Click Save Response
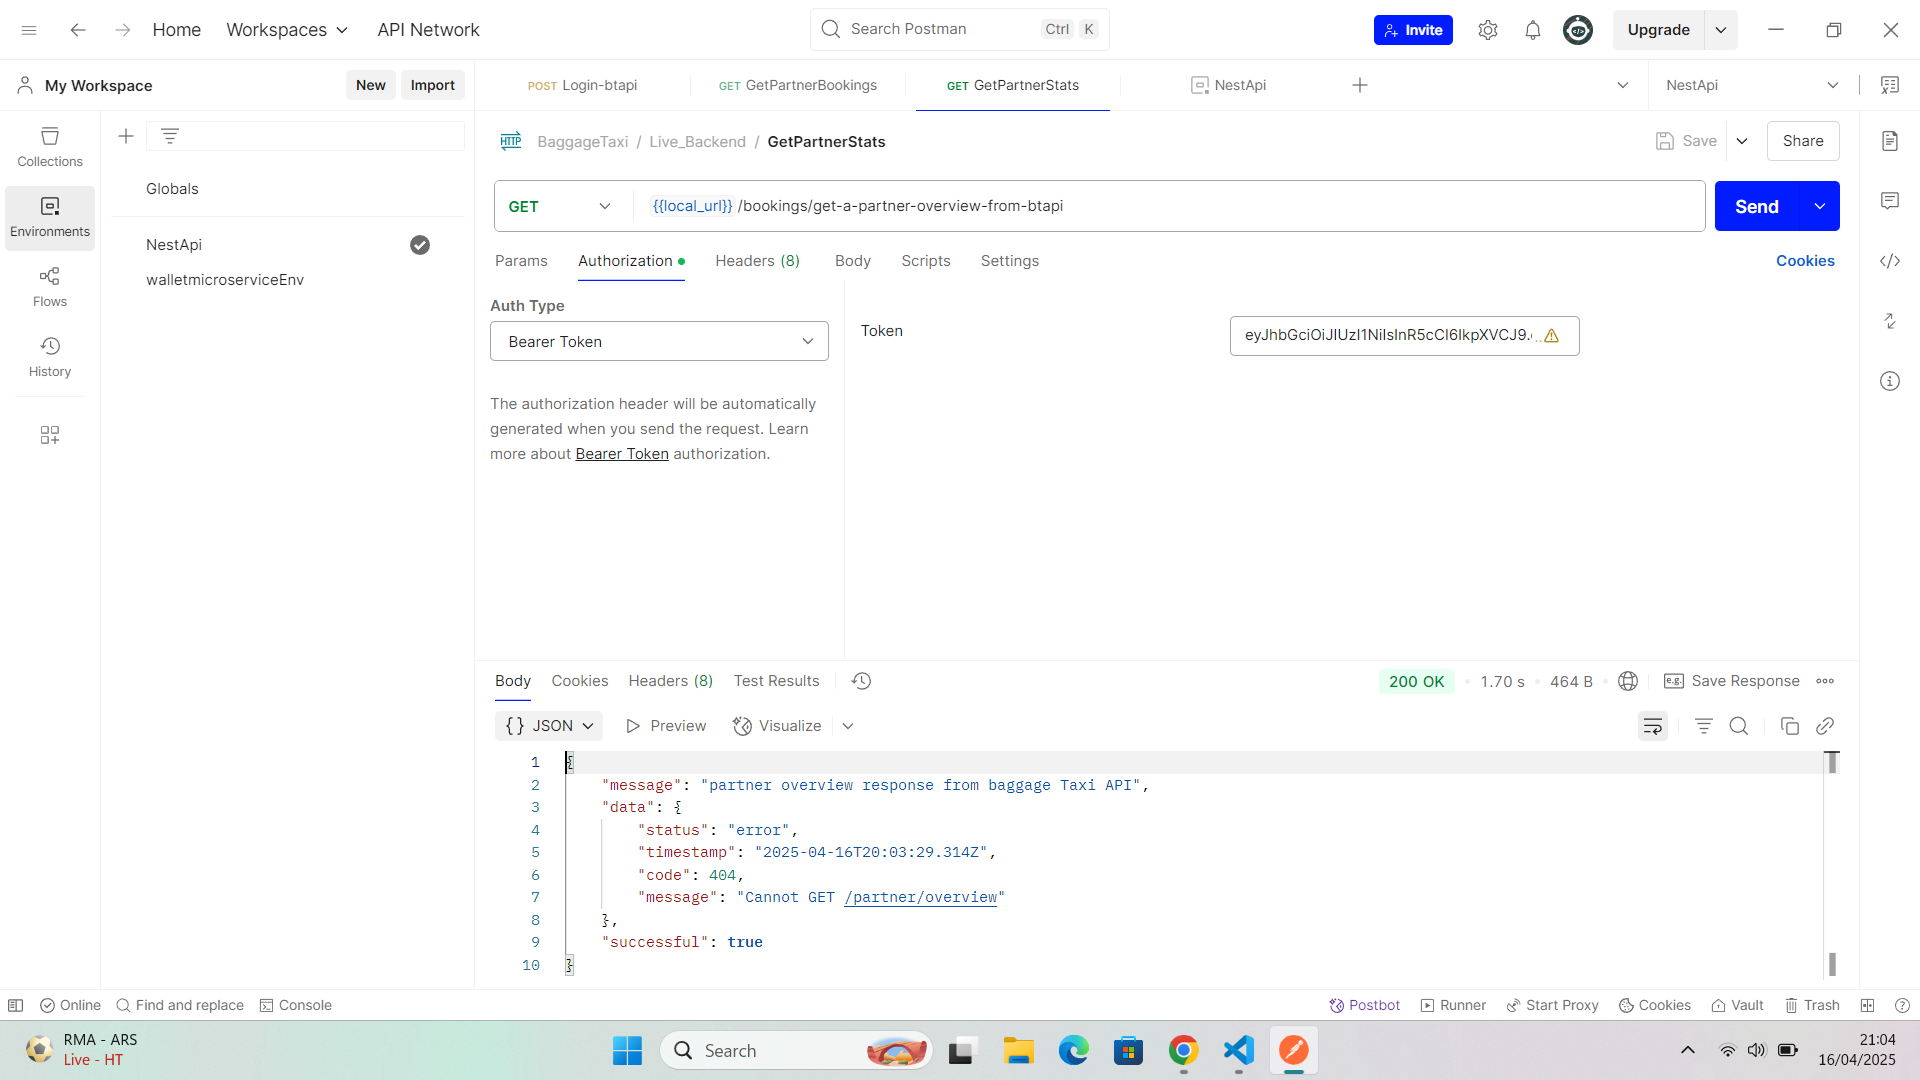The image size is (1920, 1080). pyautogui.click(x=1731, y=681)
